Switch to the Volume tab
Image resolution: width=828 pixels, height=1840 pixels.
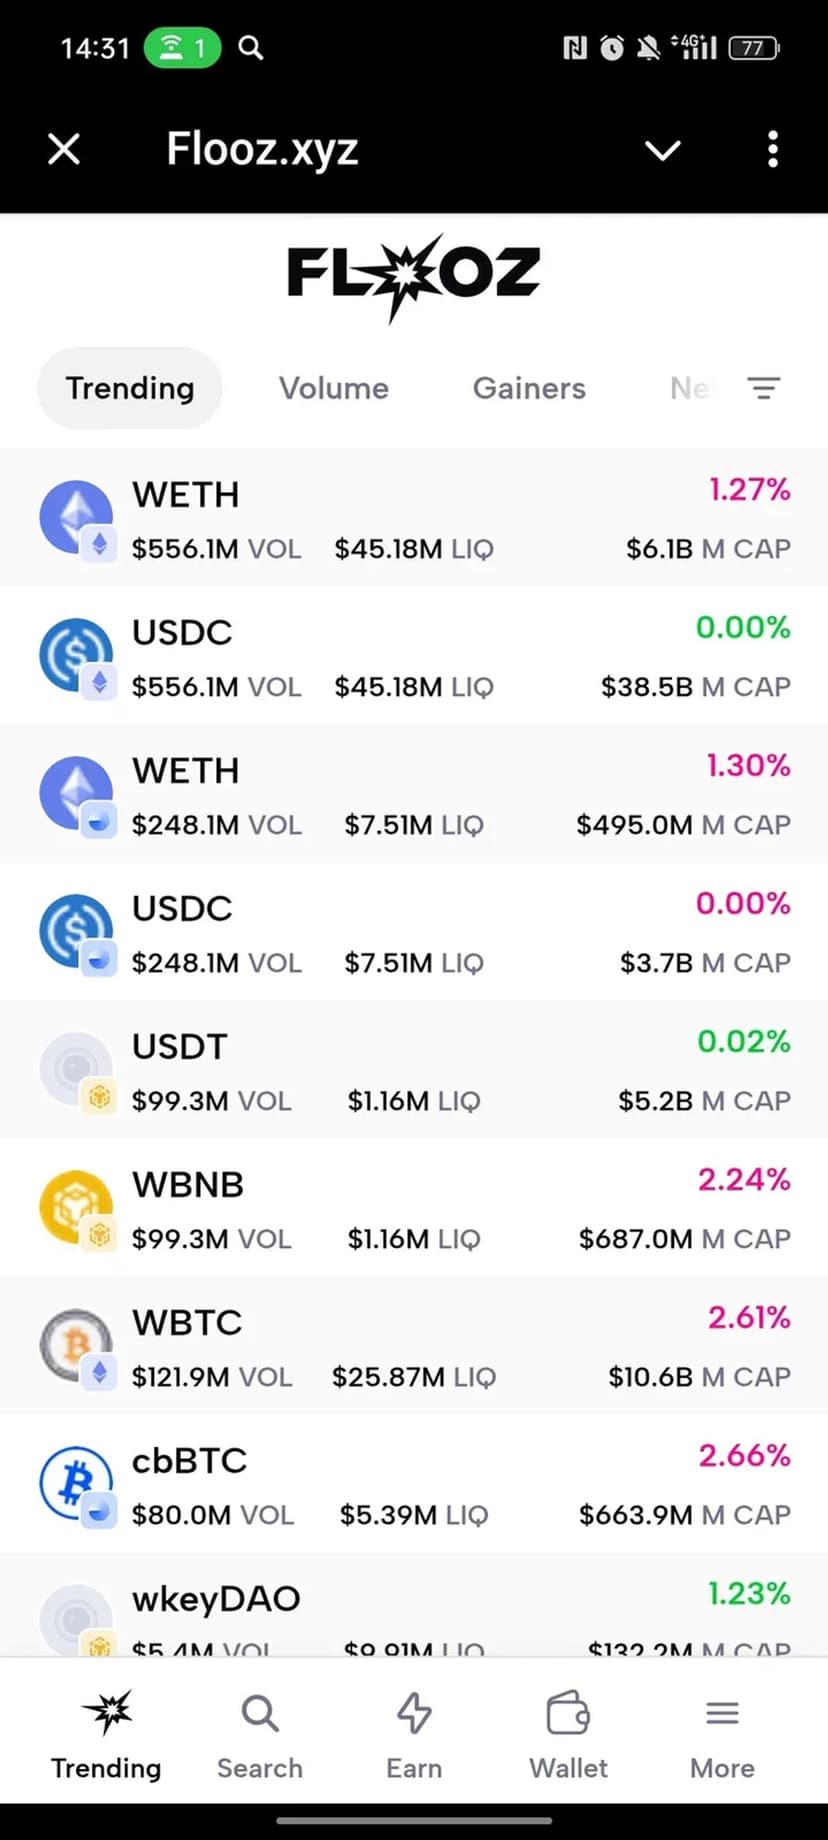333,388
